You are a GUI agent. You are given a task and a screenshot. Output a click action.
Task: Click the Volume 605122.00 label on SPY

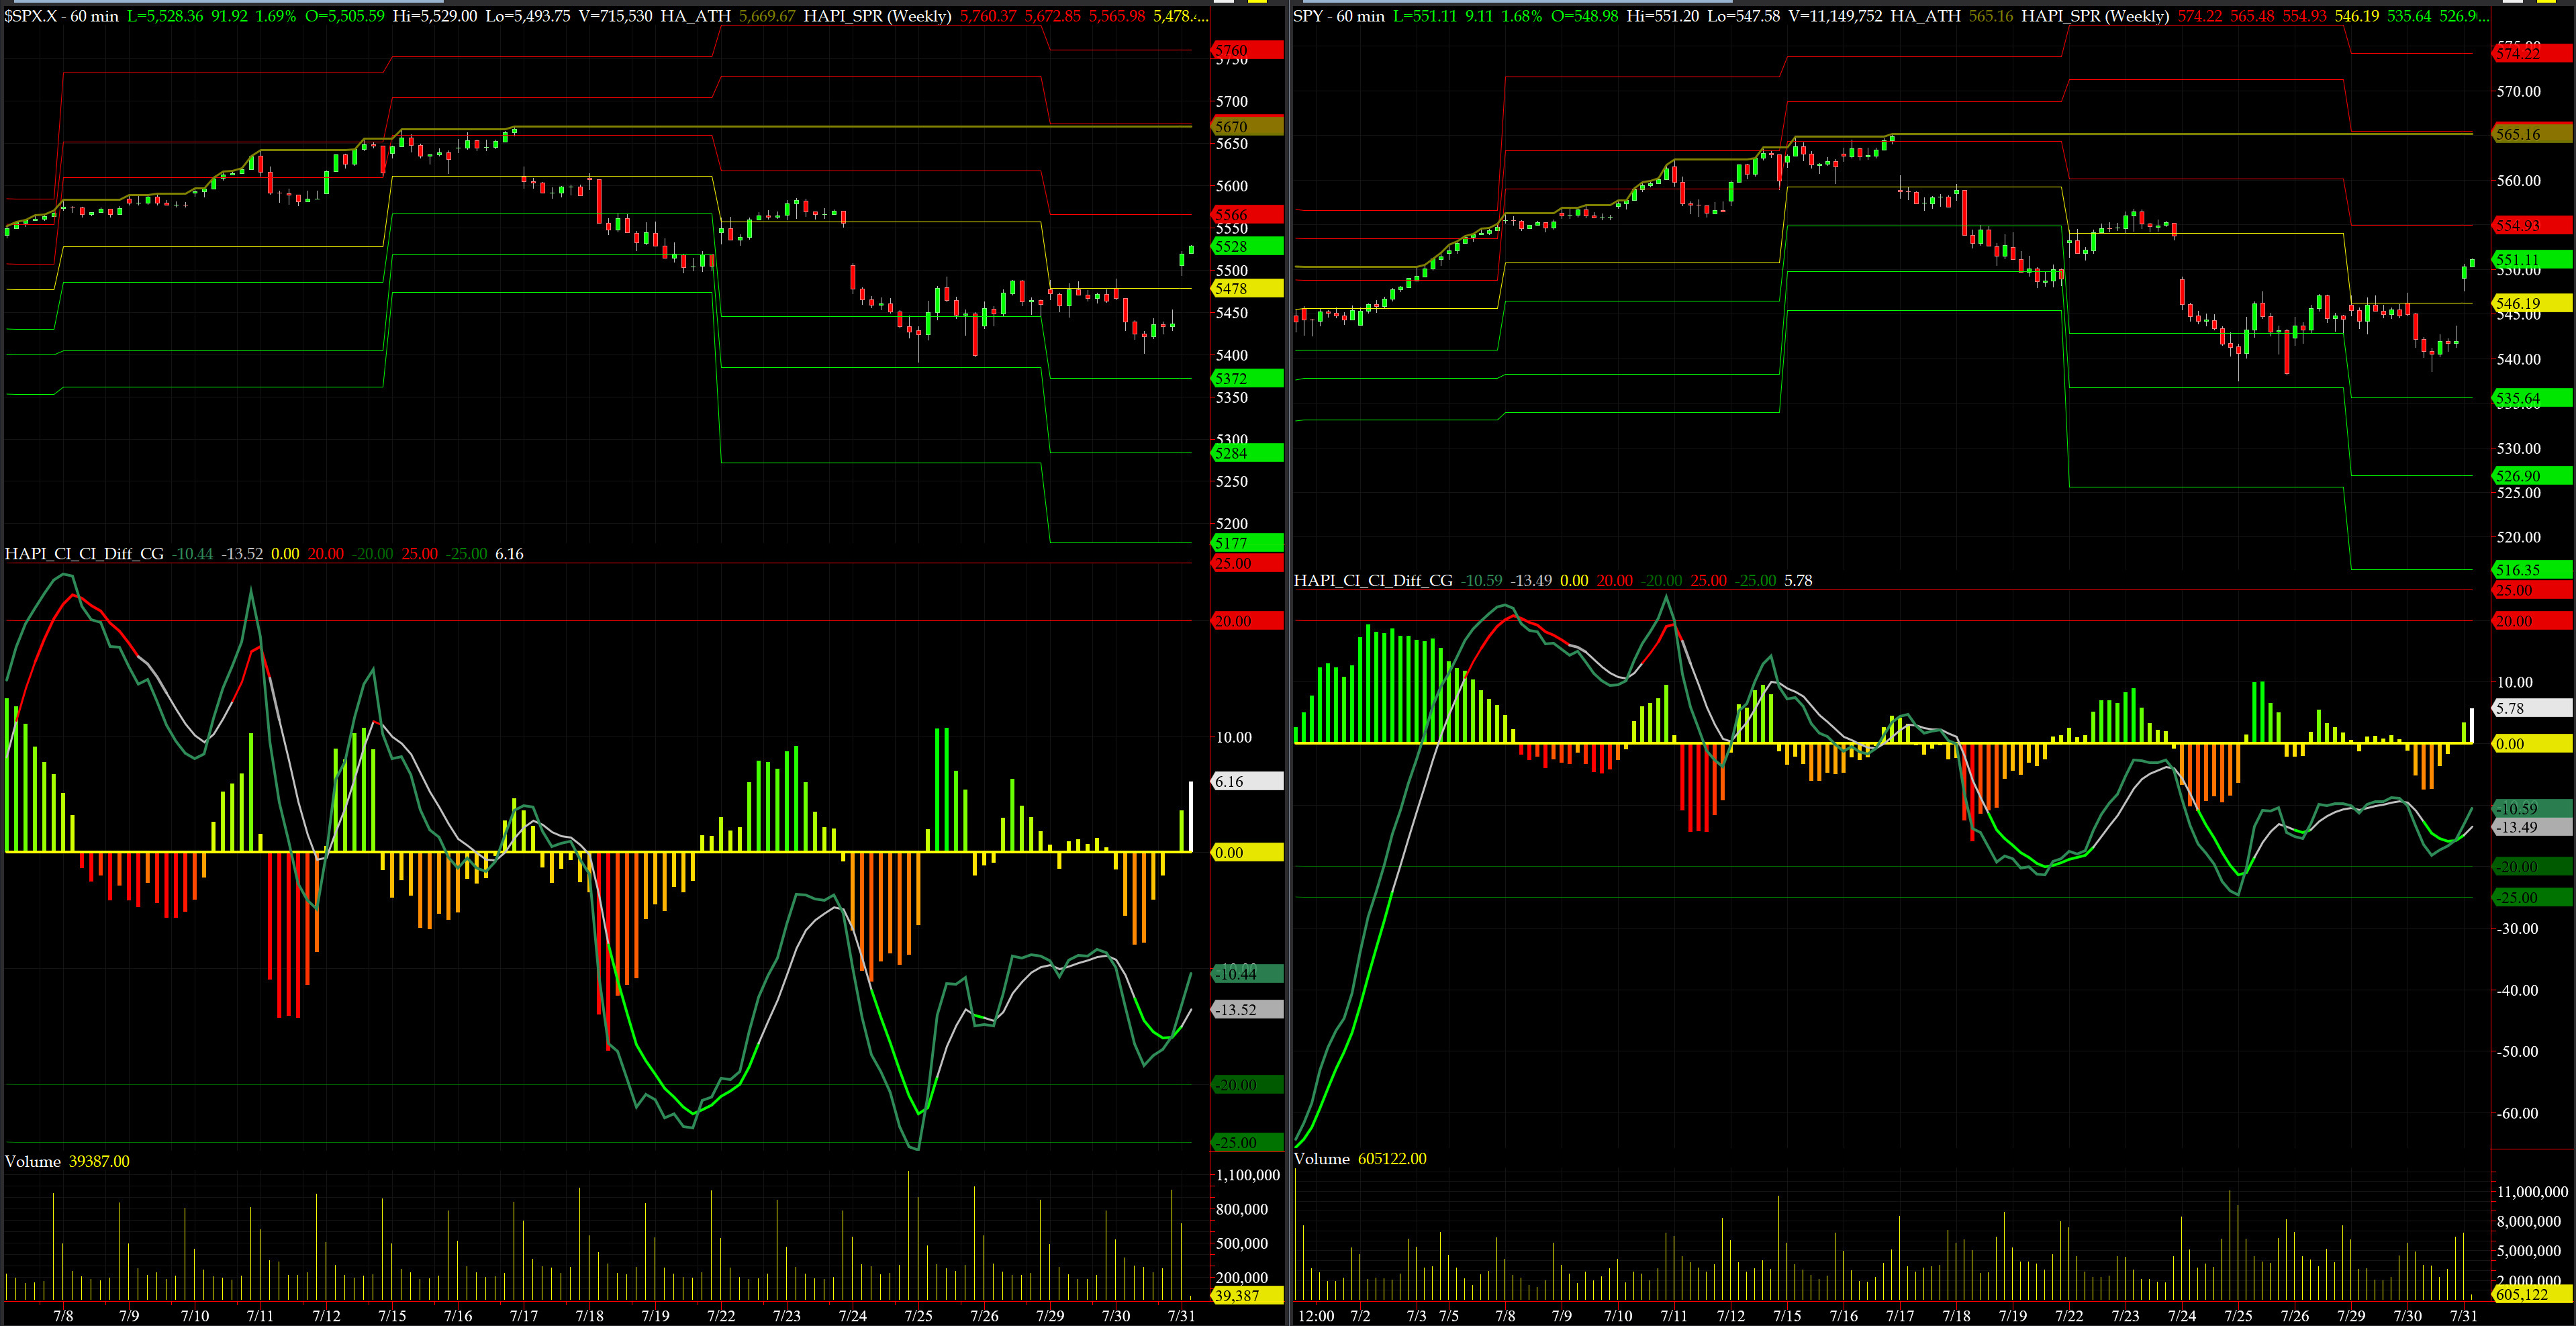[x=1360, y=1158]
